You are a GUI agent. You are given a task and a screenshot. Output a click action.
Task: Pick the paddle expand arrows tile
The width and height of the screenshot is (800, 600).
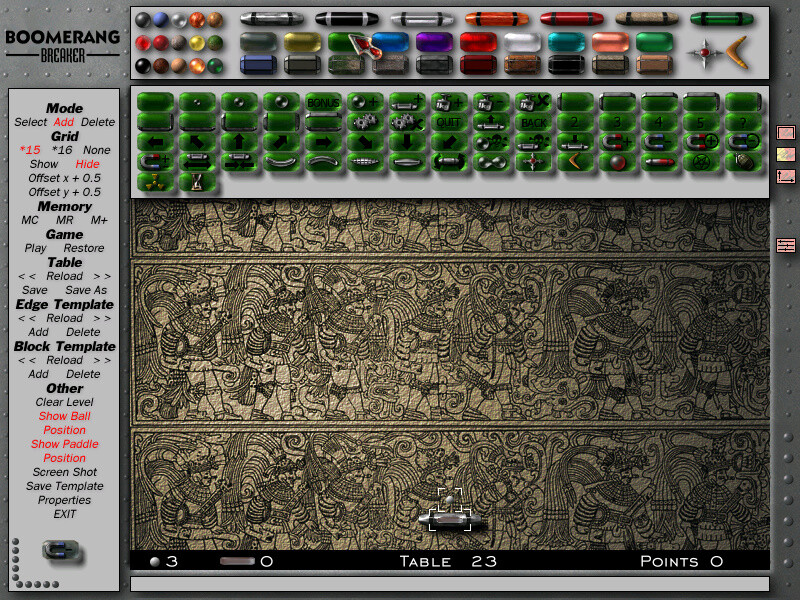tap(197, 162)
